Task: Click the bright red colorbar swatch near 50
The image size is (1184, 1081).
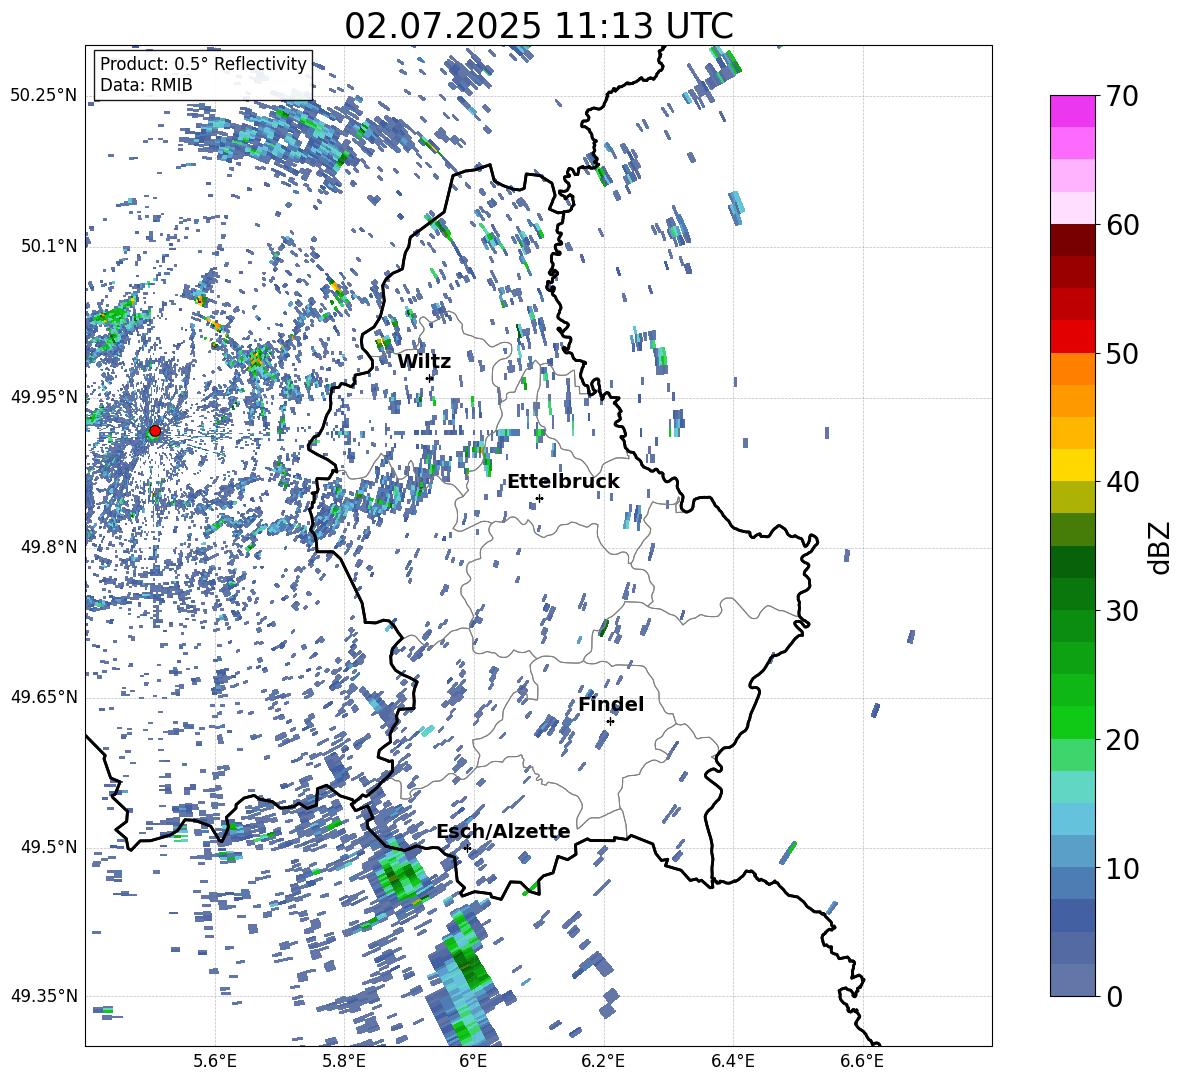Action: click(1073, 337)
